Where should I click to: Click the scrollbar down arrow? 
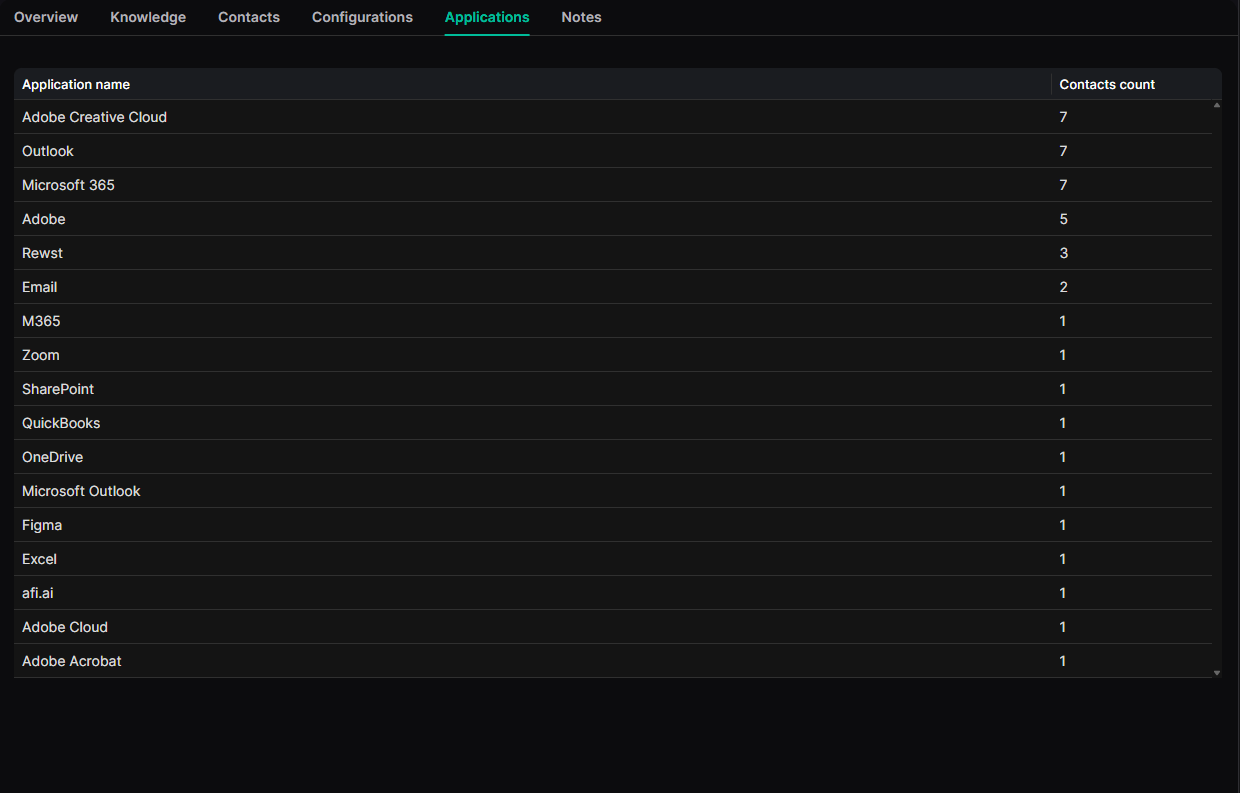point(1217,673)
